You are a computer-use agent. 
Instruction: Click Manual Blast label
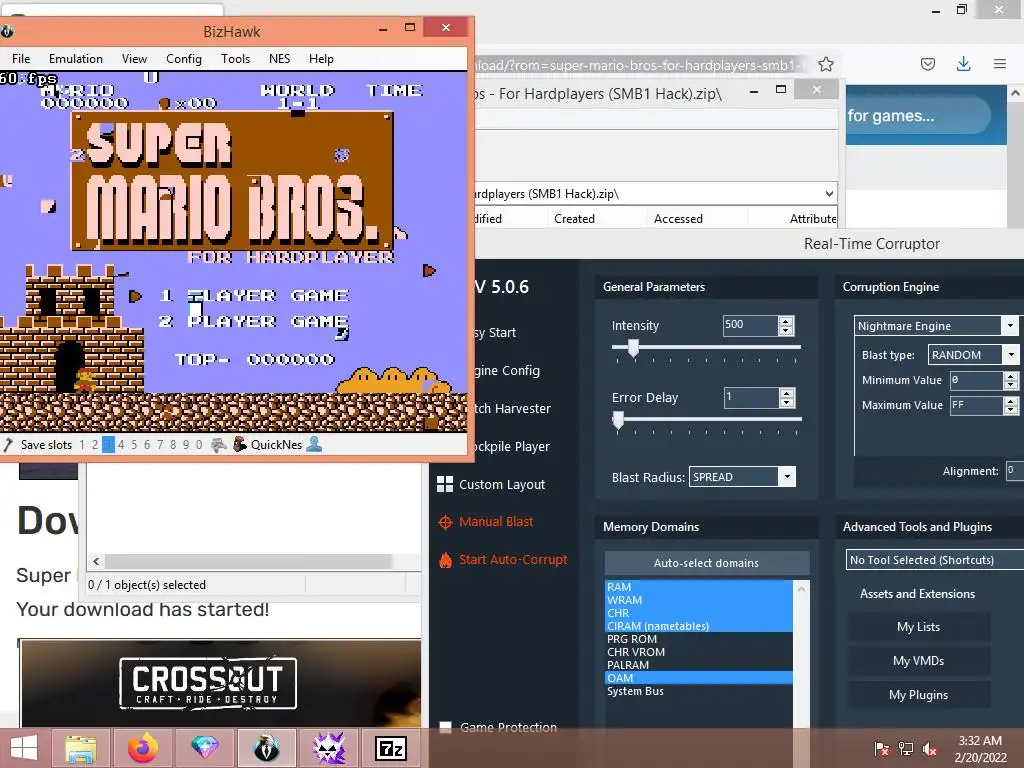(496, 521)
